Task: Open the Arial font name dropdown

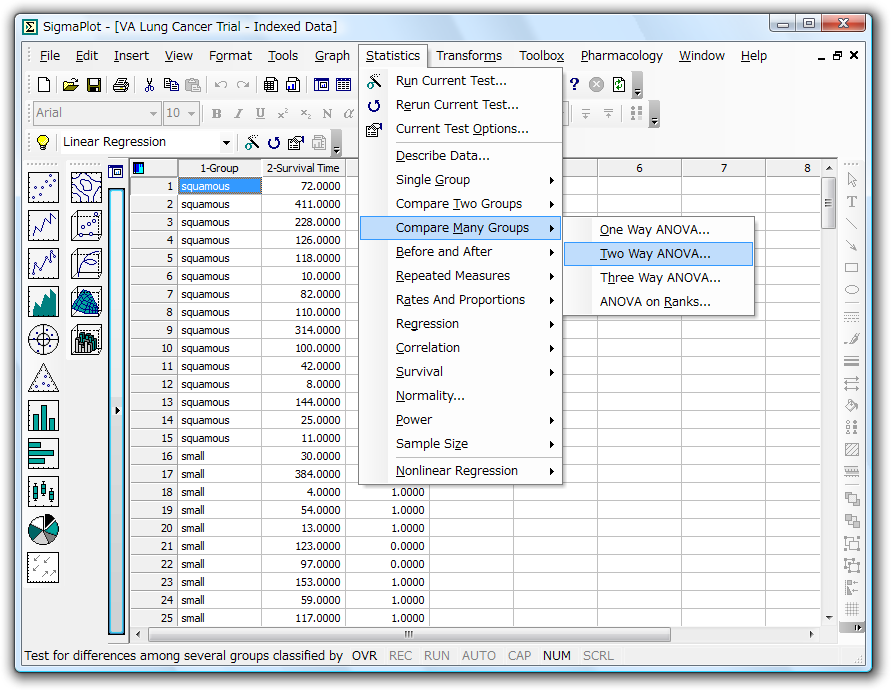Action: click(x=153, y=114)
